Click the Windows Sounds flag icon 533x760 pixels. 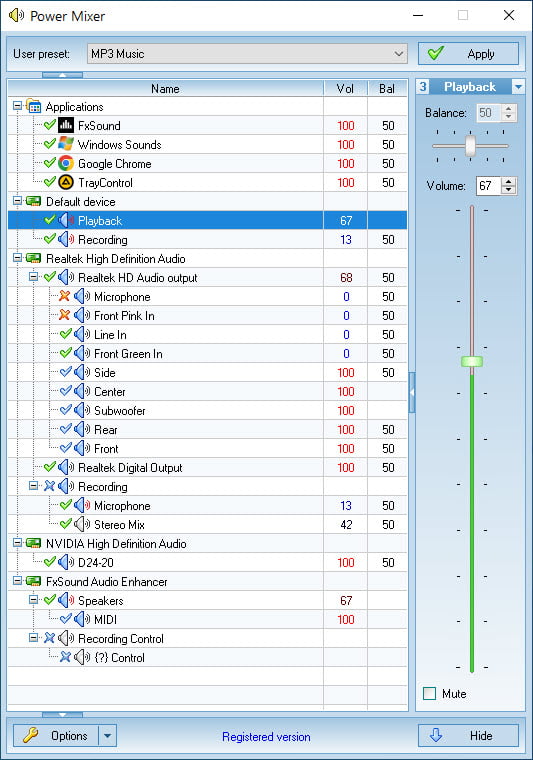pyautogui.click(x=66, y=144)
